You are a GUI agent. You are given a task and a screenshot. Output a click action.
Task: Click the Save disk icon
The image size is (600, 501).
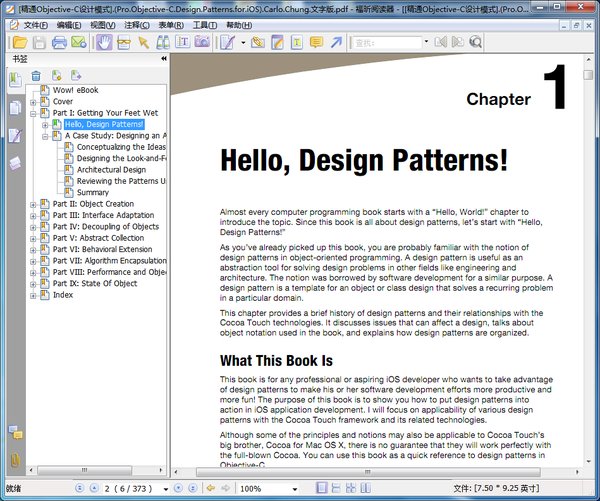pyautogui.click(x=38, y=42)
